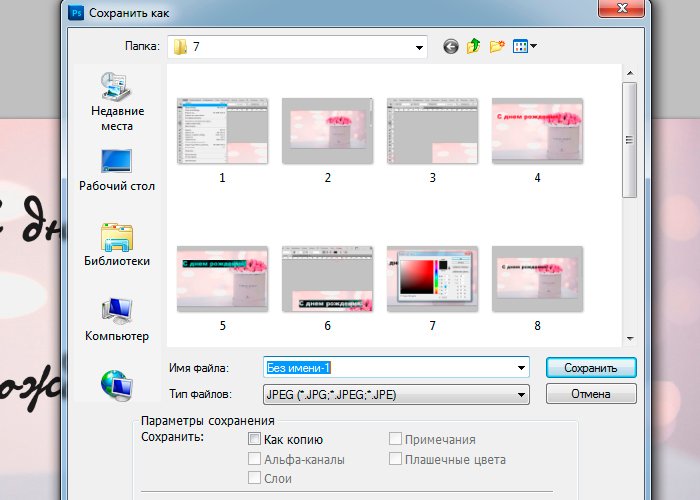Click the Имя файла text field

pyautogui.click(x=390, y=368)
